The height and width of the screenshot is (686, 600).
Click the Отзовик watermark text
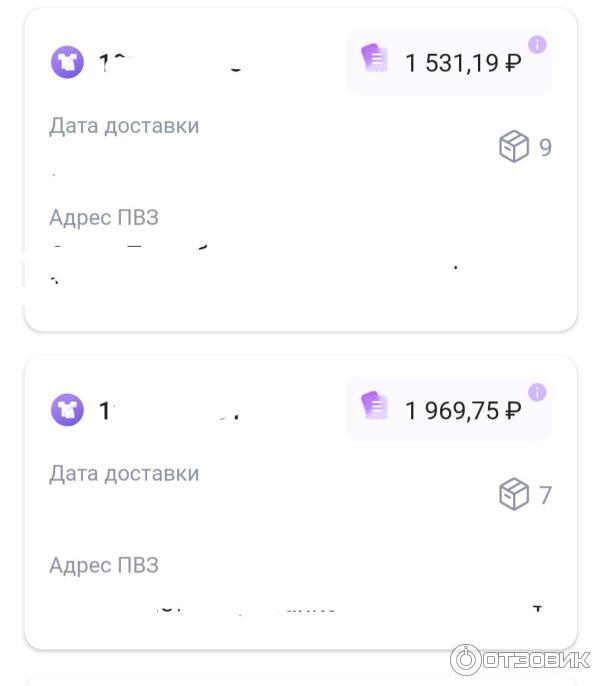click(536, 660)
